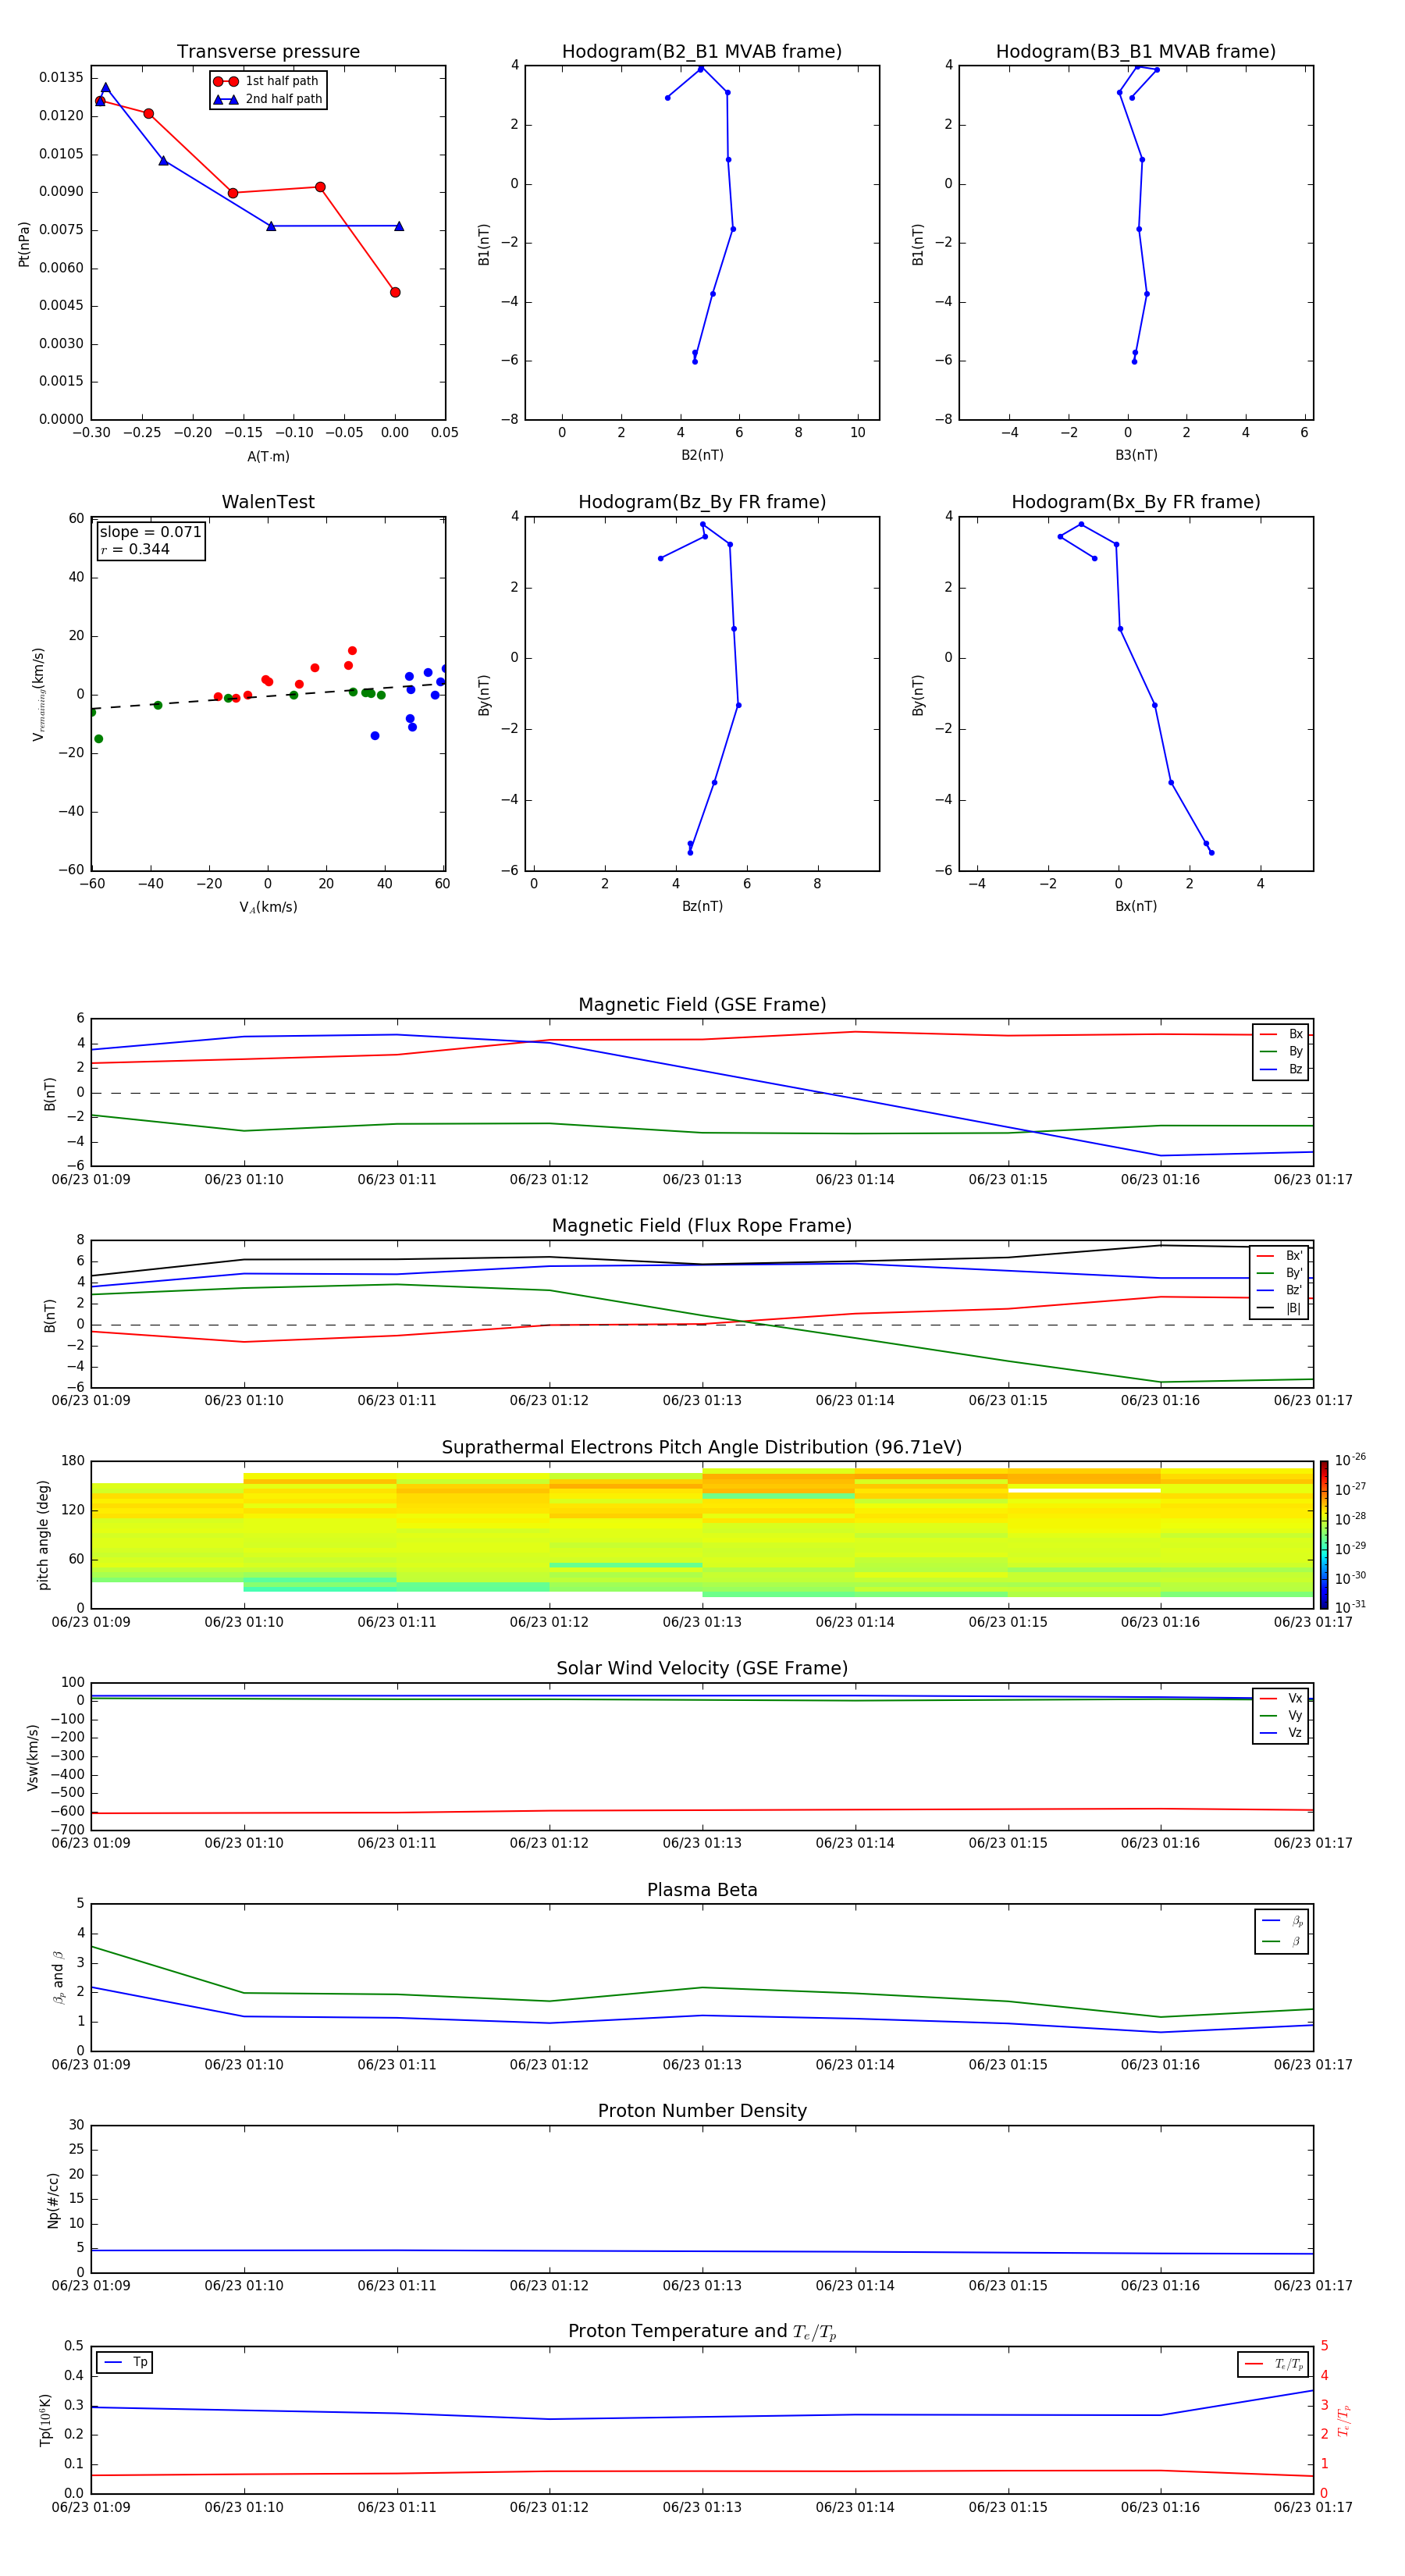Viewport: 1405px width, 2576px height.
Task: Click the "Vsw(km/s)" y-axis label
Action: coord(33,1756)
